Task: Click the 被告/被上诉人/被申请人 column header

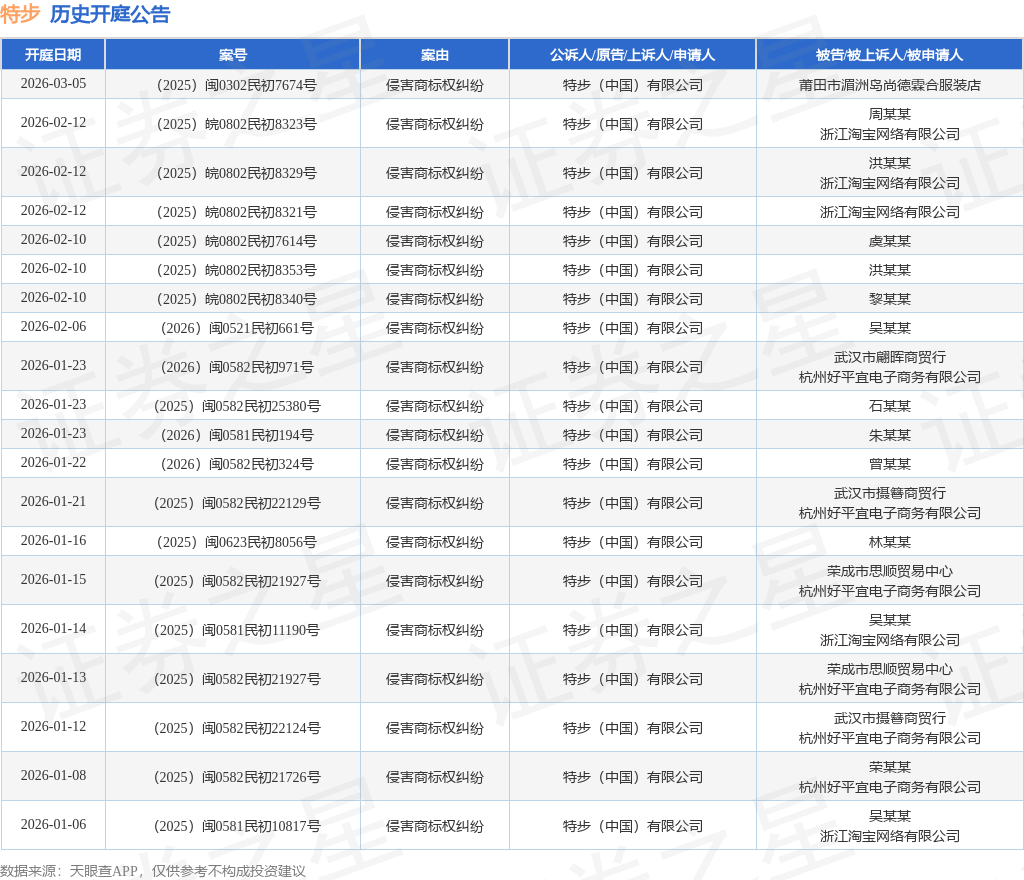Action: [889, 55]
